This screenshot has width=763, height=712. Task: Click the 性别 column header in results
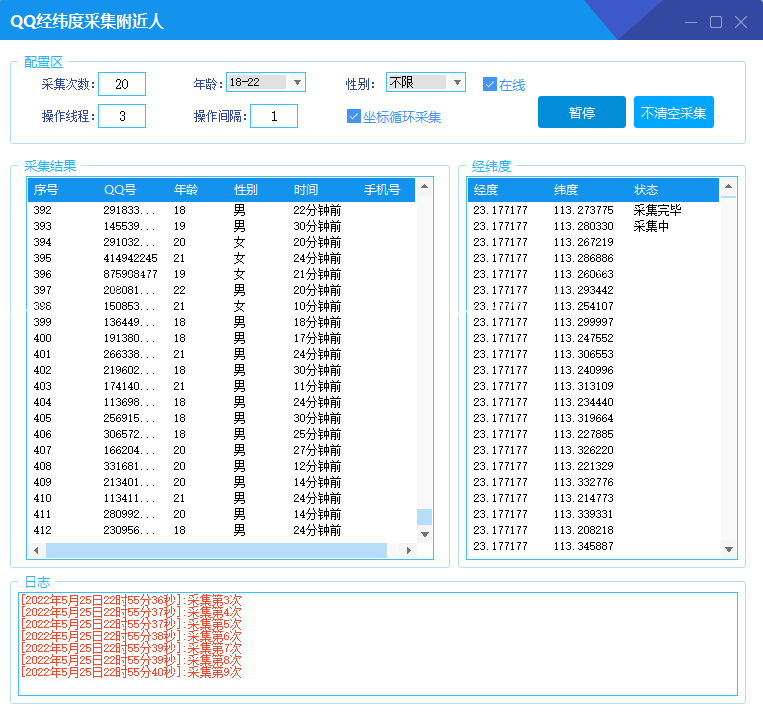pos(246,190)
